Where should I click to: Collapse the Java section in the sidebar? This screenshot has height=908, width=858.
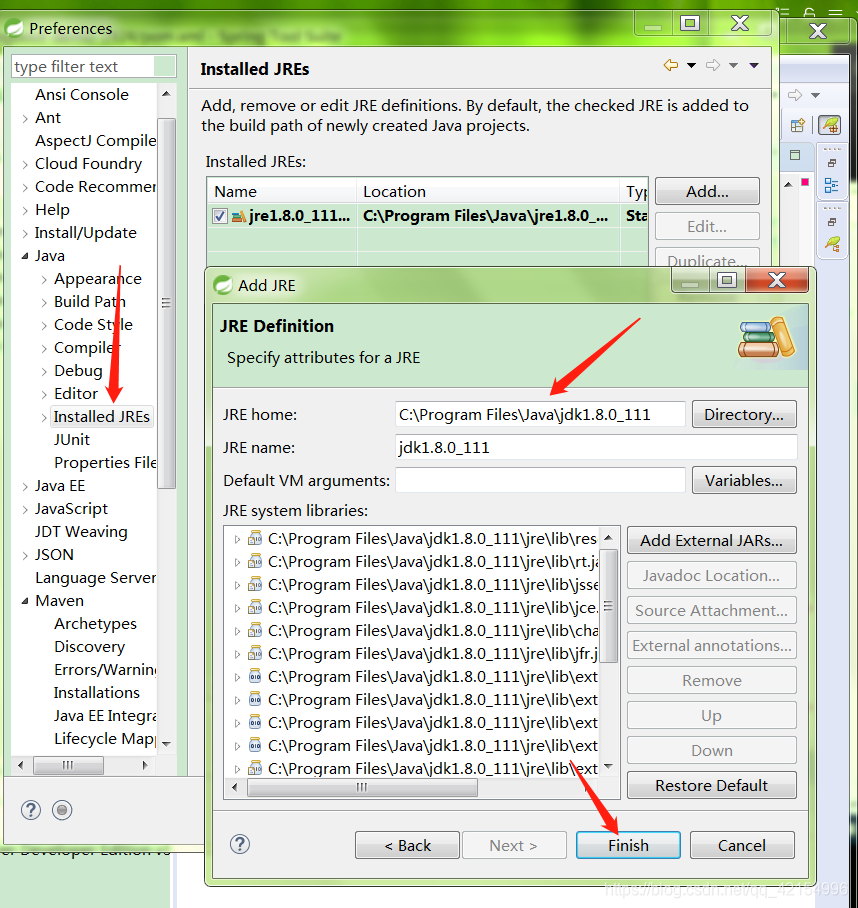pos(24,255)
